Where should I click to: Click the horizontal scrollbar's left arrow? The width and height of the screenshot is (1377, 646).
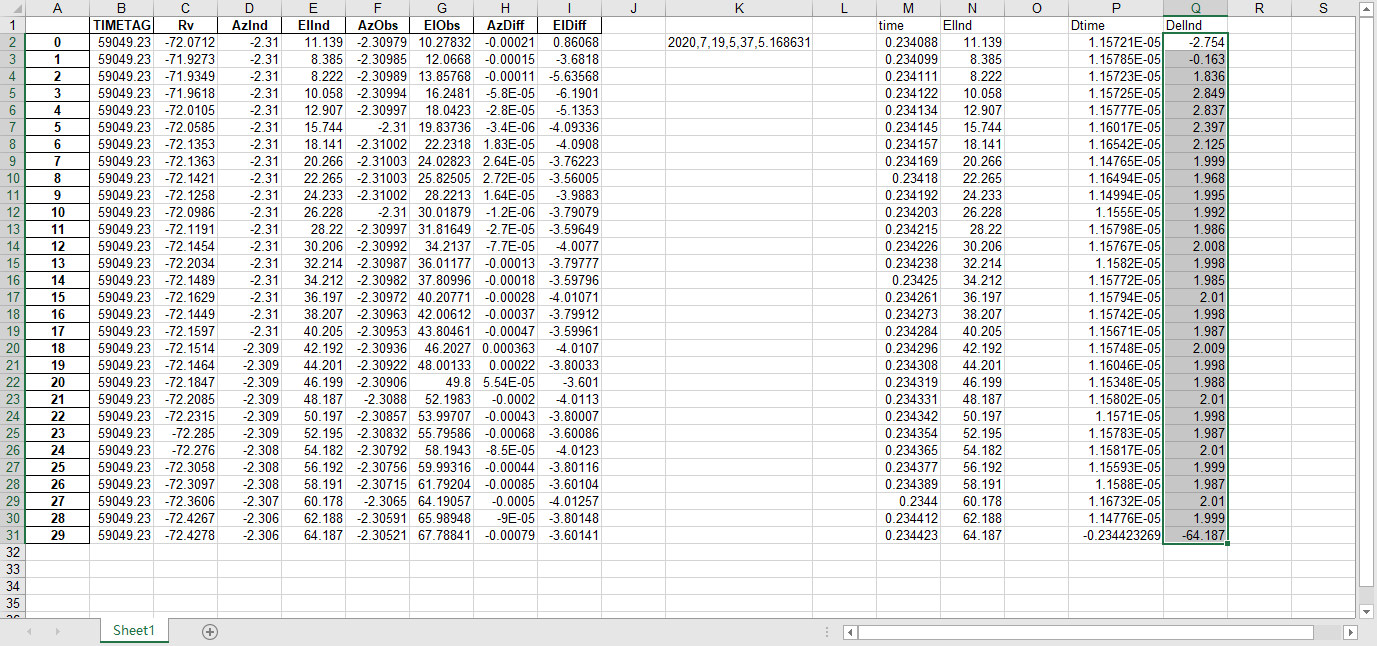(849, 632)
